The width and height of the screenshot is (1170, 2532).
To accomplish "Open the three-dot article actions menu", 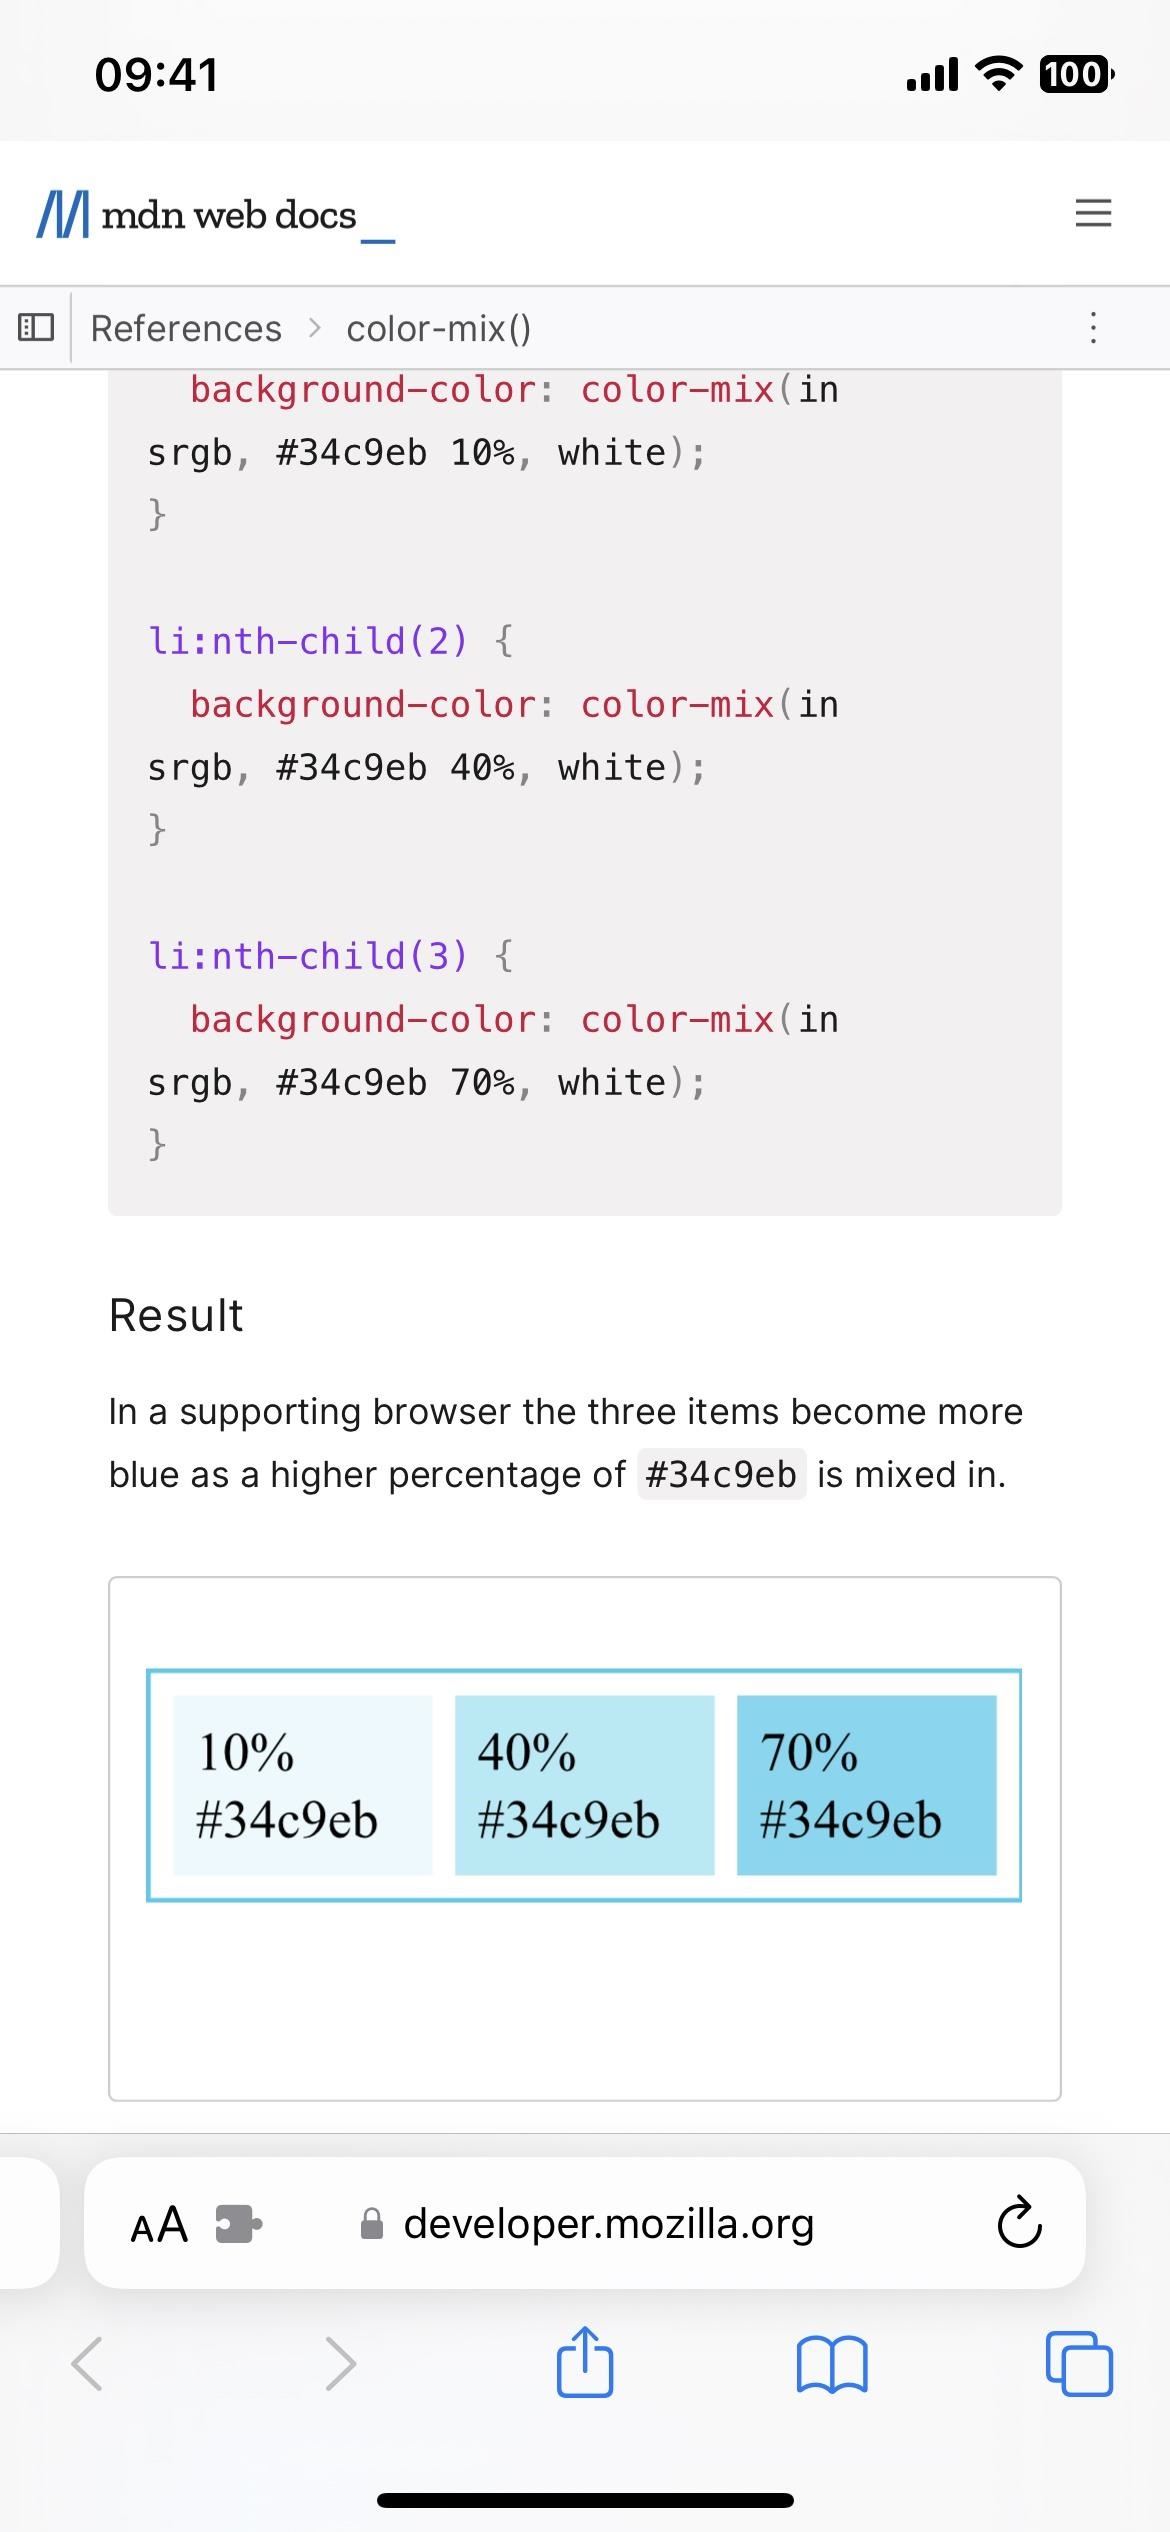I will (x=1093, y=328).
